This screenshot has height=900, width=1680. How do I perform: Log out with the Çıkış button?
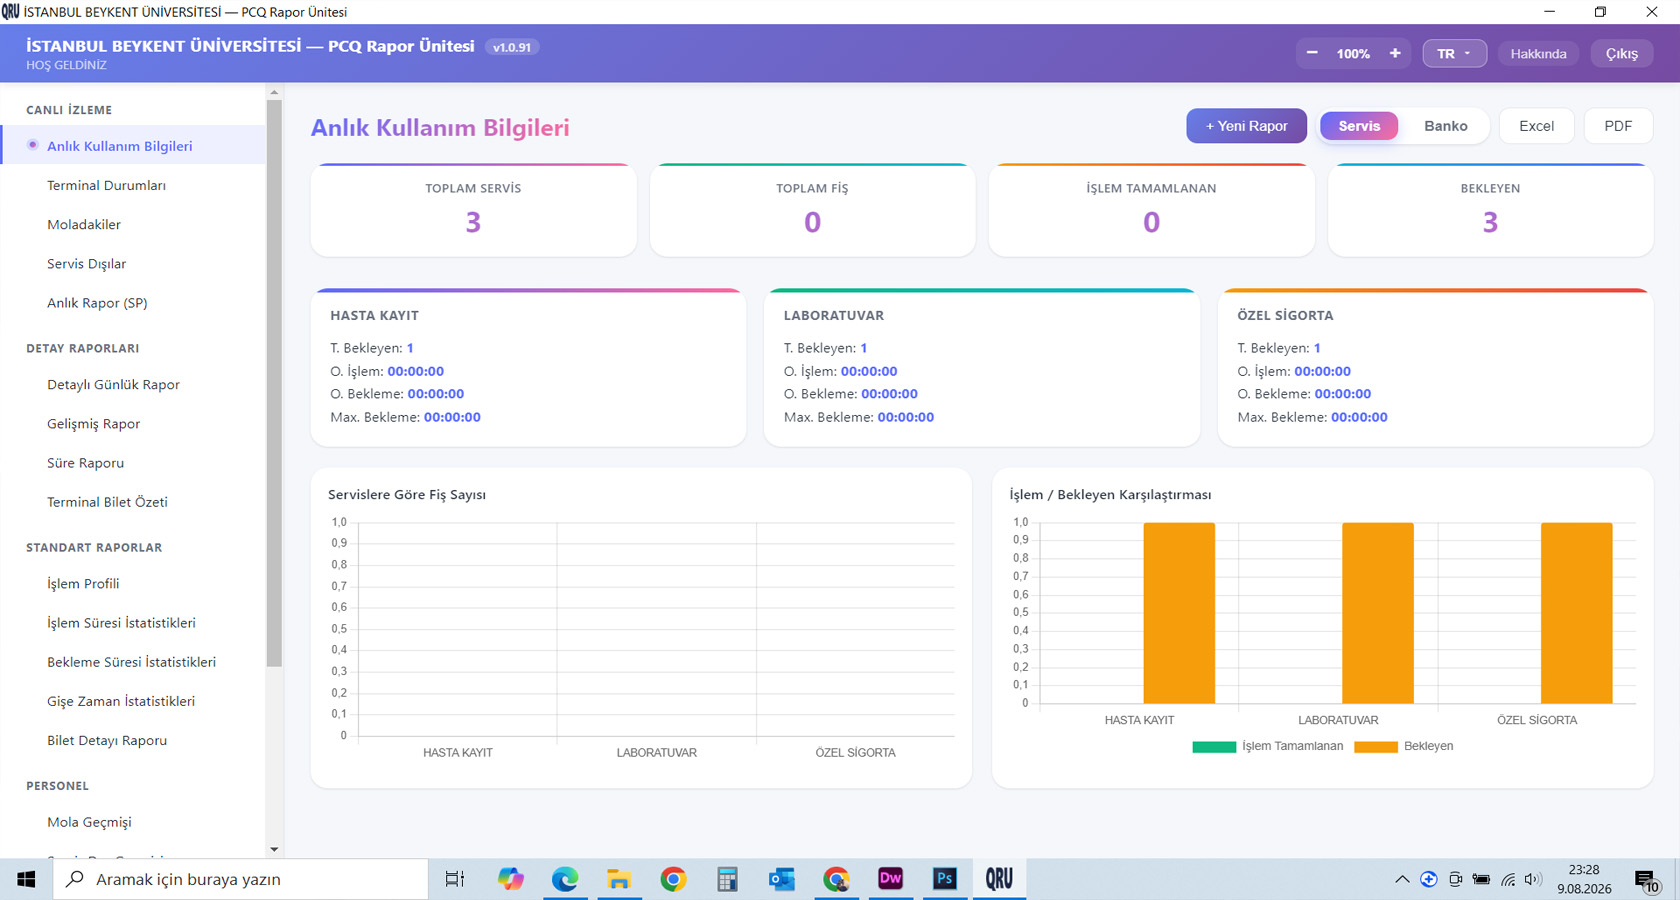1622,54
